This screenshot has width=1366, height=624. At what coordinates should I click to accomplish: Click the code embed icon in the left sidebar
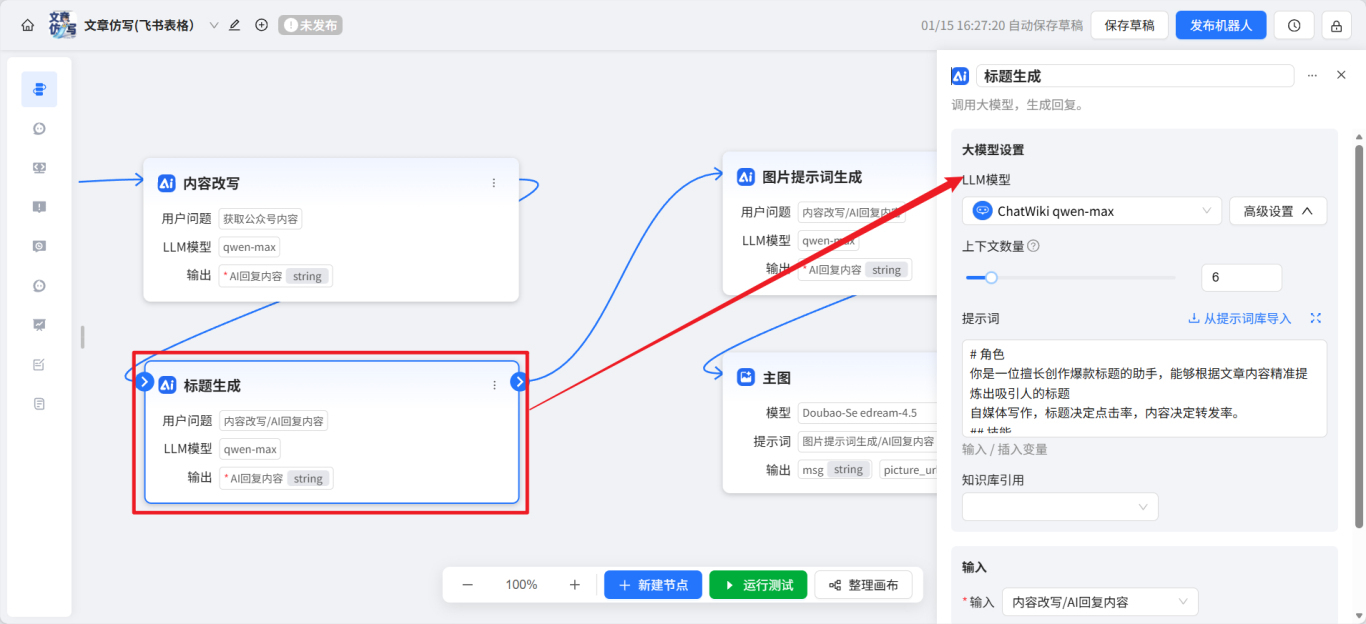pos(39,167)
